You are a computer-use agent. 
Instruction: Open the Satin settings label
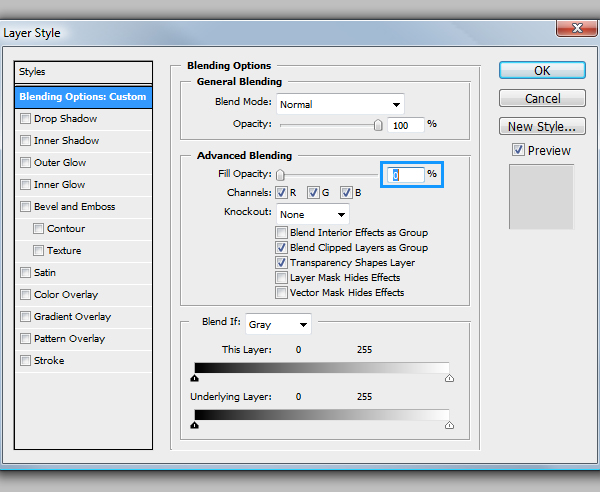pos(45,273)
